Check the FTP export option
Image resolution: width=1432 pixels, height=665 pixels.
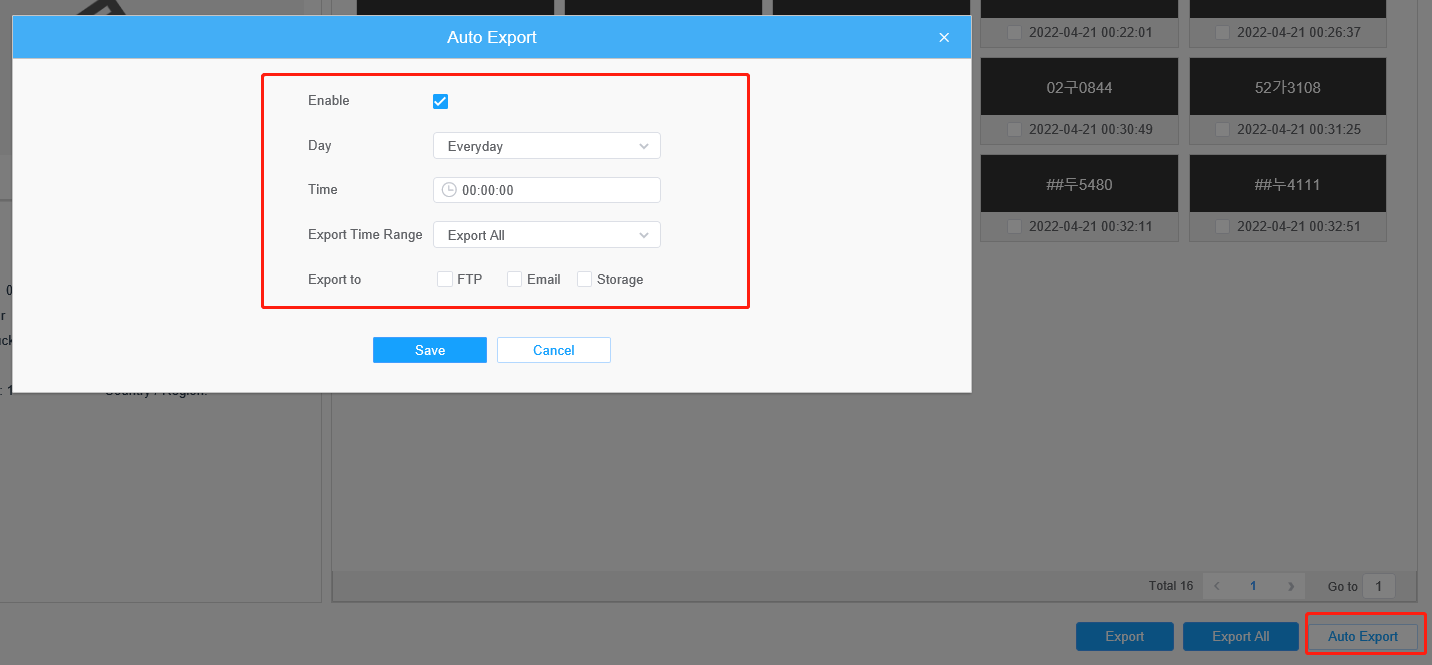coord(445,280)
